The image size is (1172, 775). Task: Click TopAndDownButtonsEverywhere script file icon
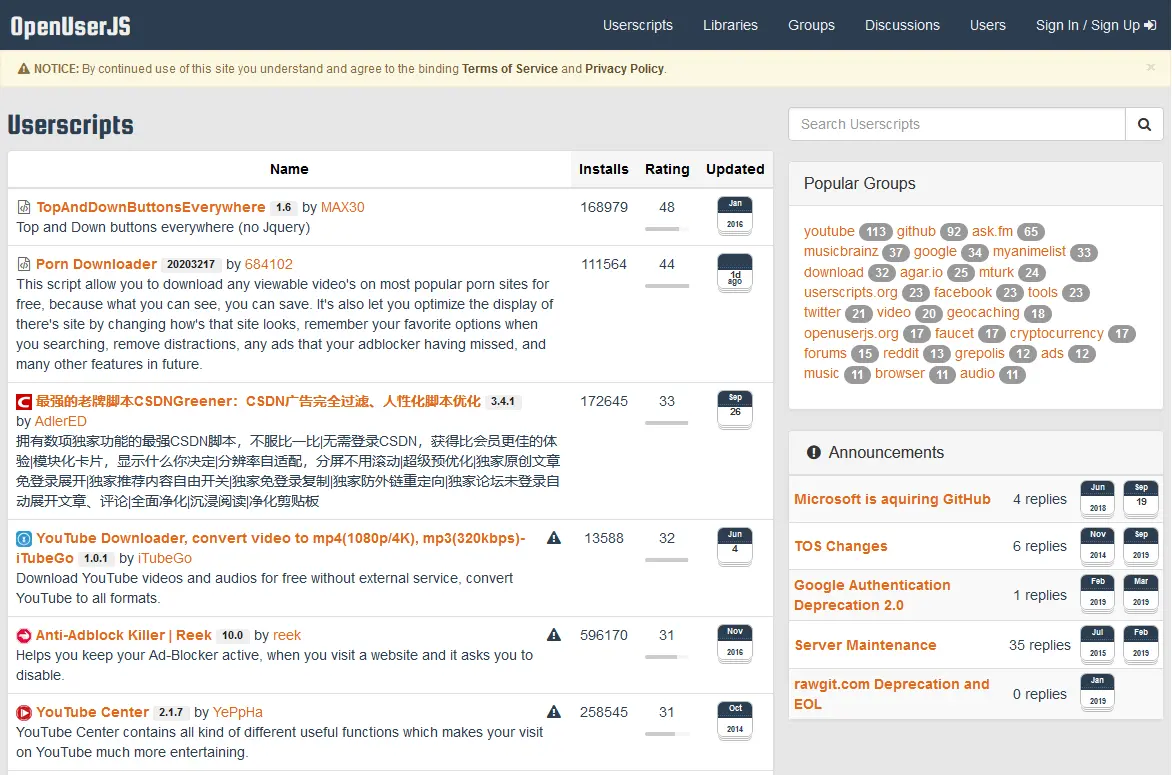pos(24,207)
